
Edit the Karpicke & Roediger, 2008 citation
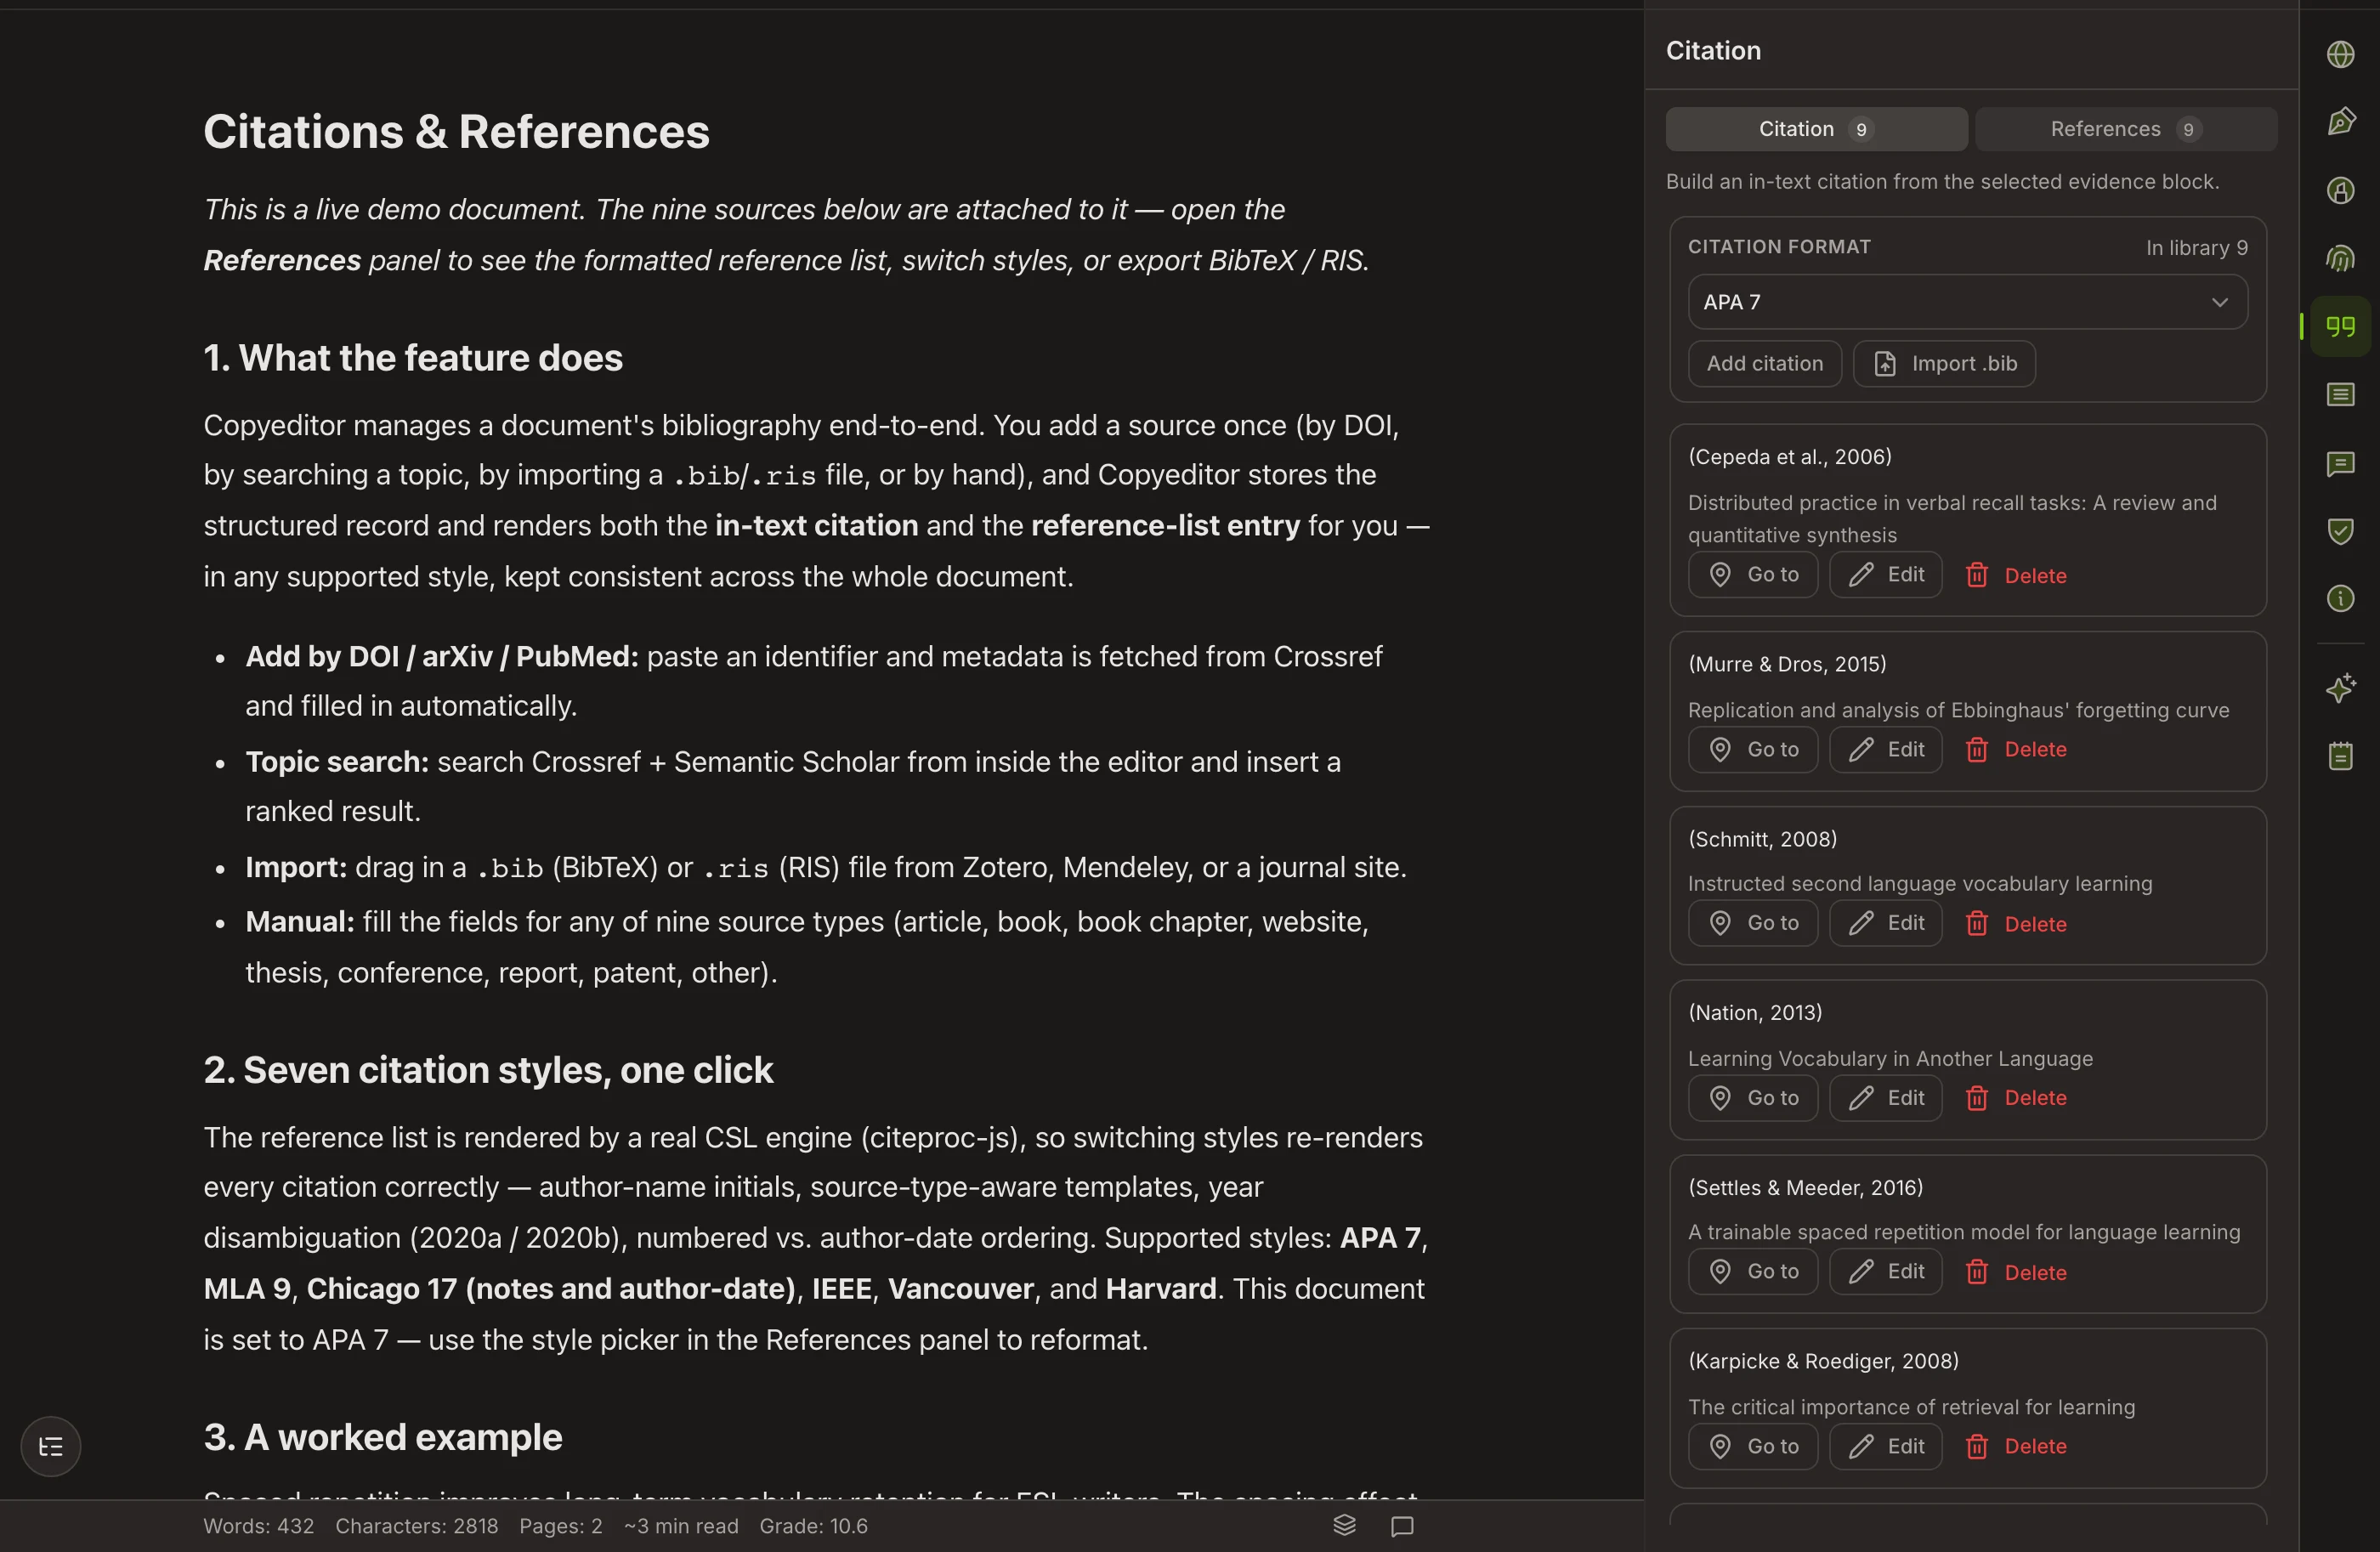1885,1446
